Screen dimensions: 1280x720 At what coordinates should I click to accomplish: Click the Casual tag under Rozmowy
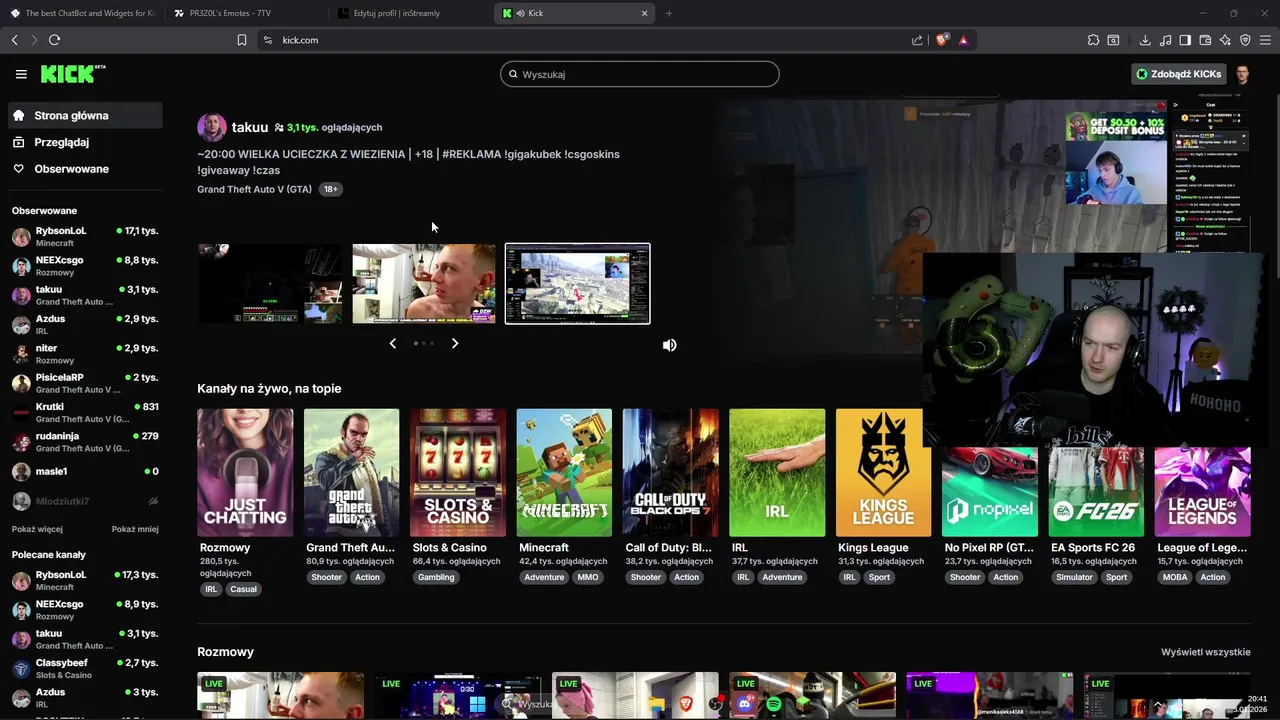(243, 589)
